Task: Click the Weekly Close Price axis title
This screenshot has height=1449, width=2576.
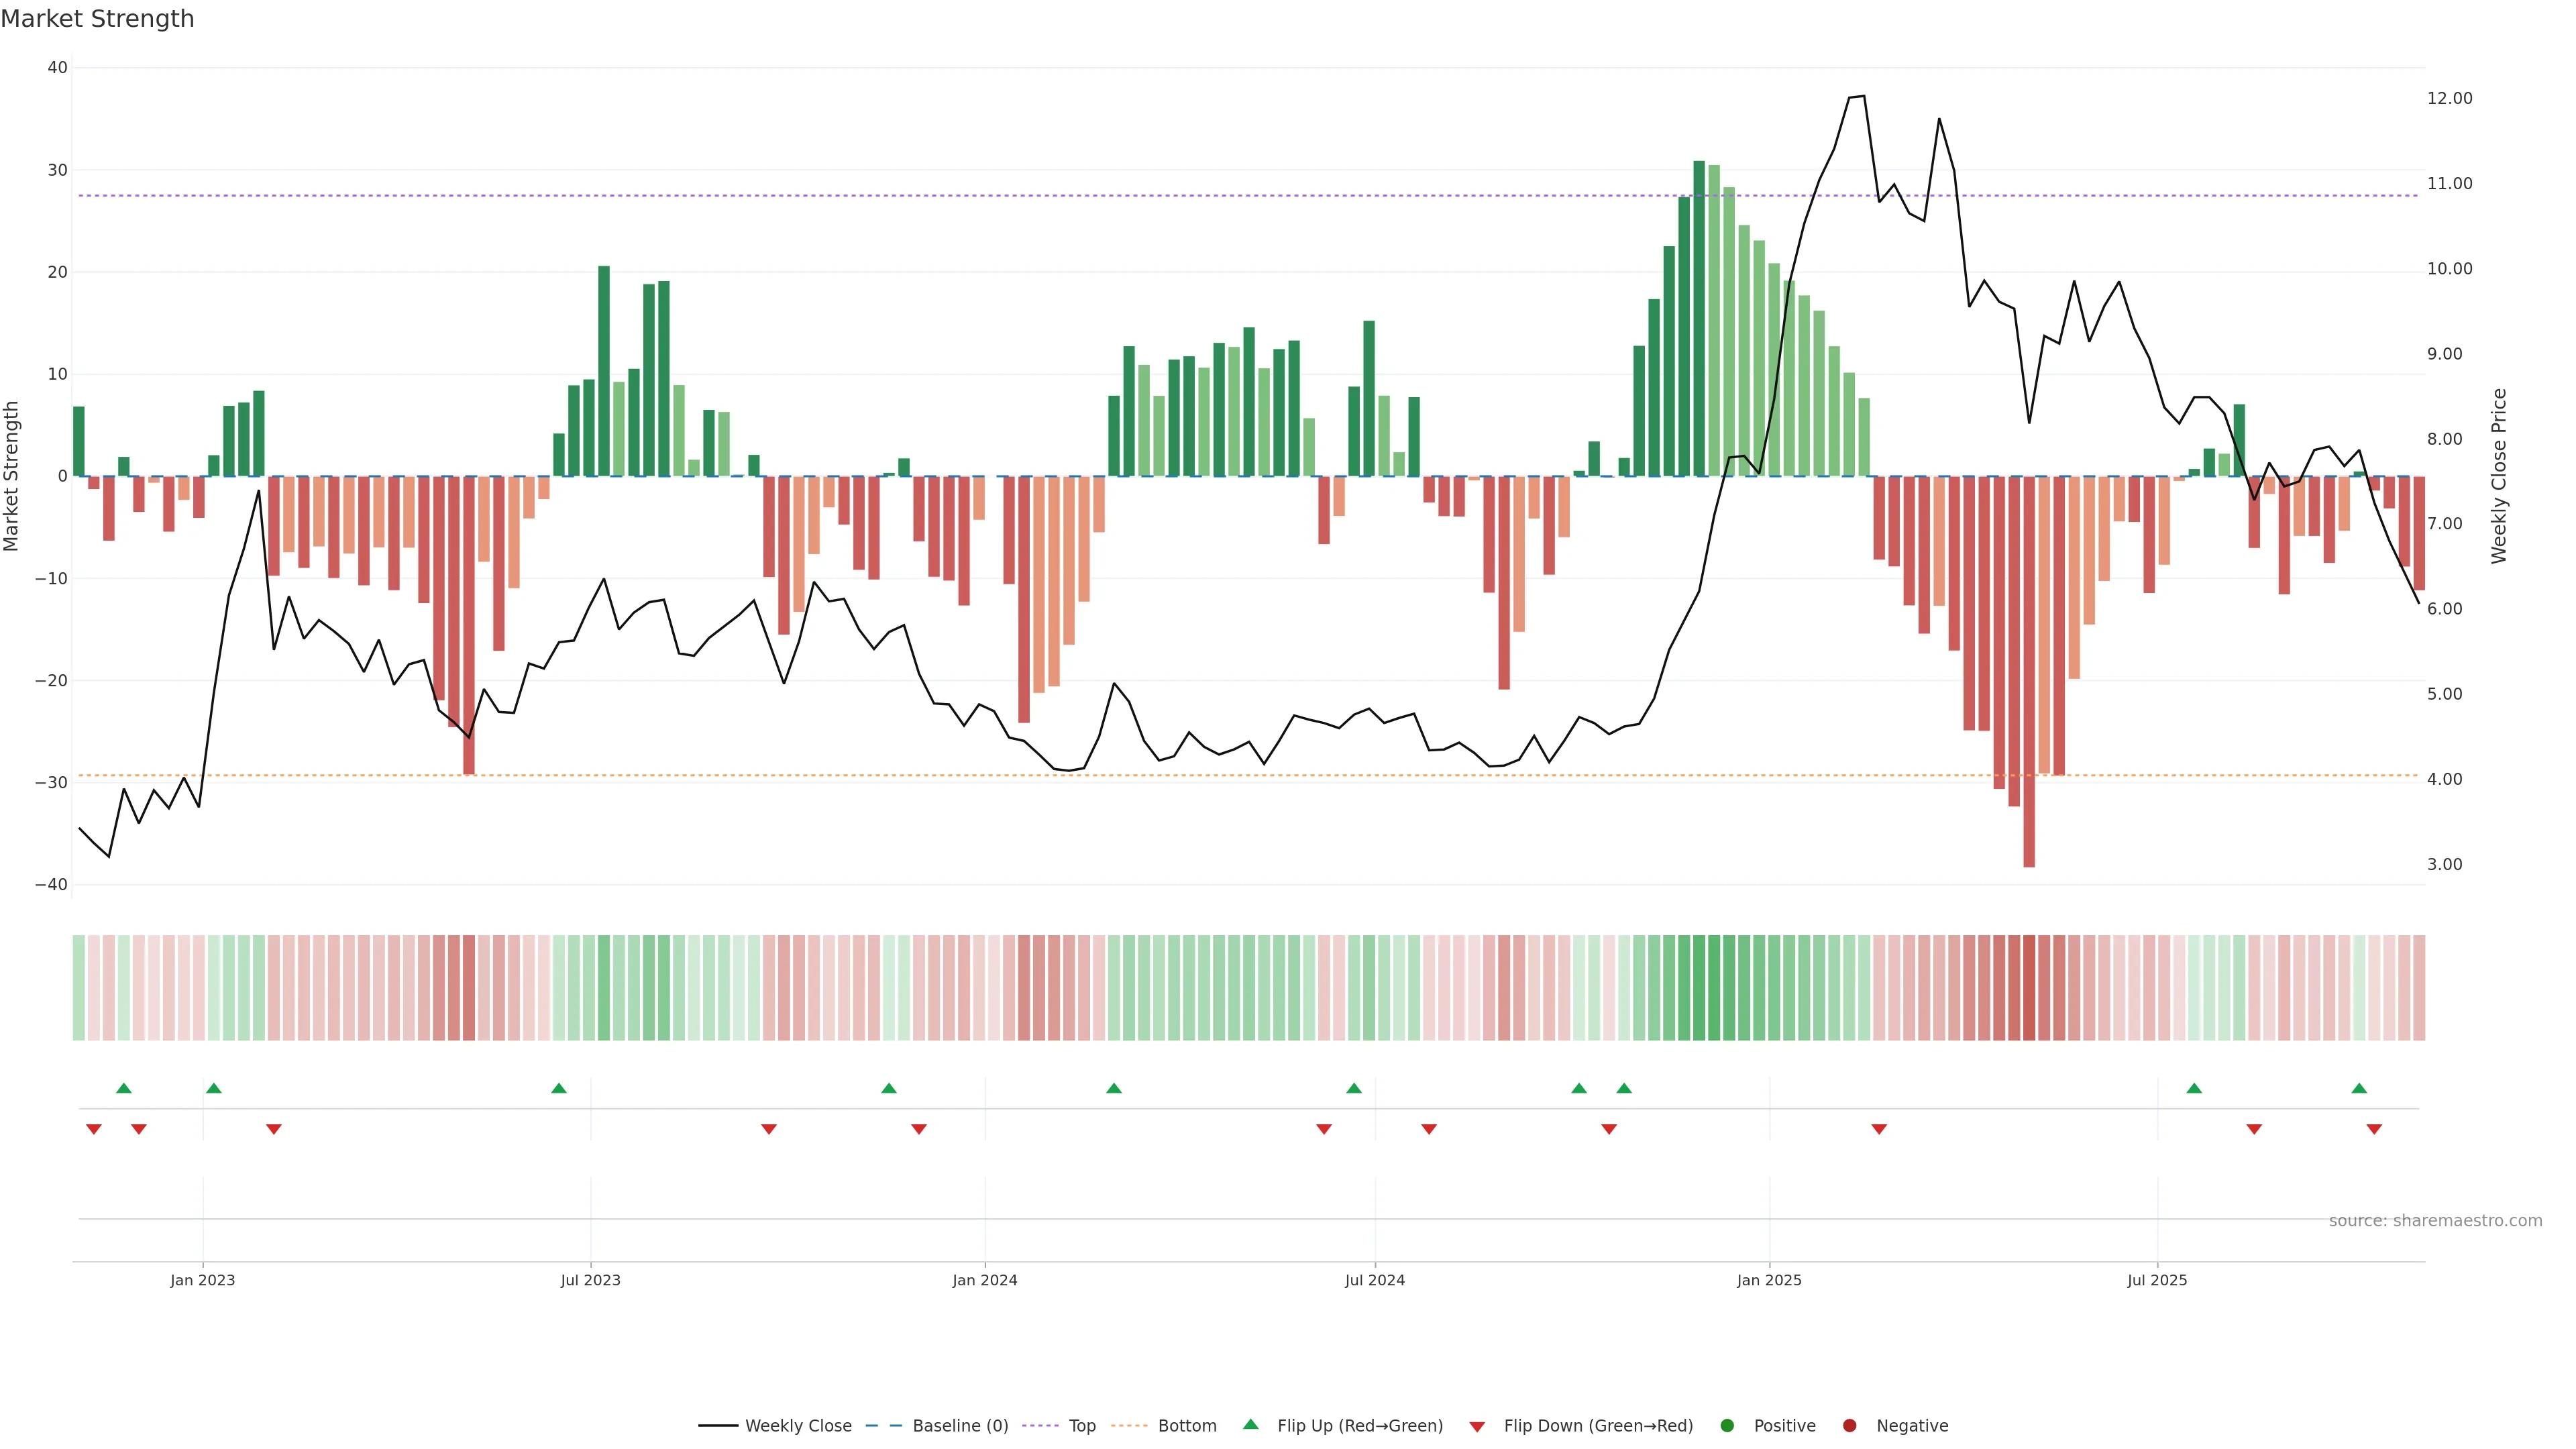Action: click(2499, 476)
